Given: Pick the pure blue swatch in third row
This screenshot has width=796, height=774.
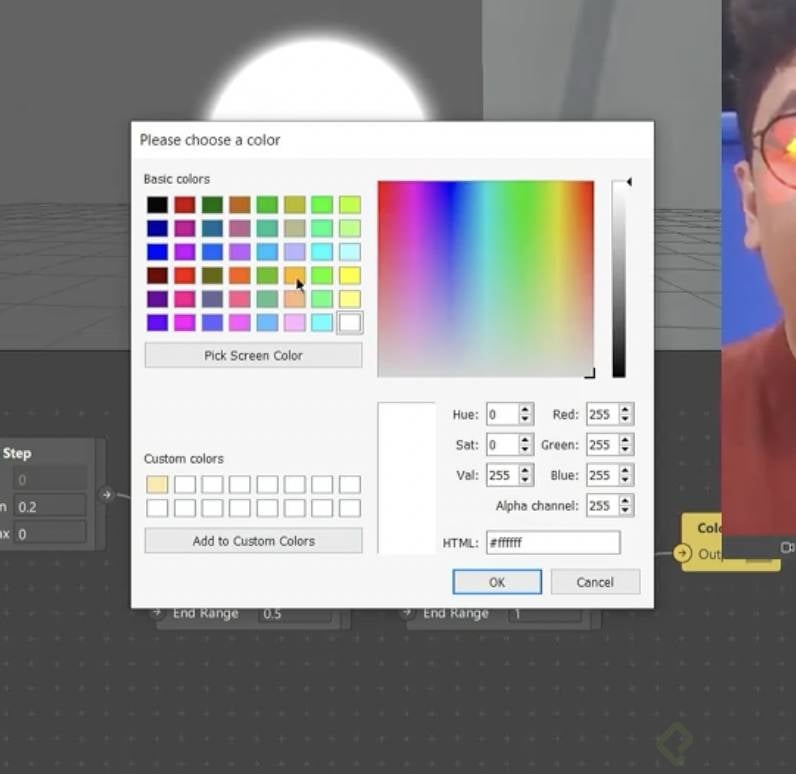Looking at the screenshot, I should pos(157,252).
